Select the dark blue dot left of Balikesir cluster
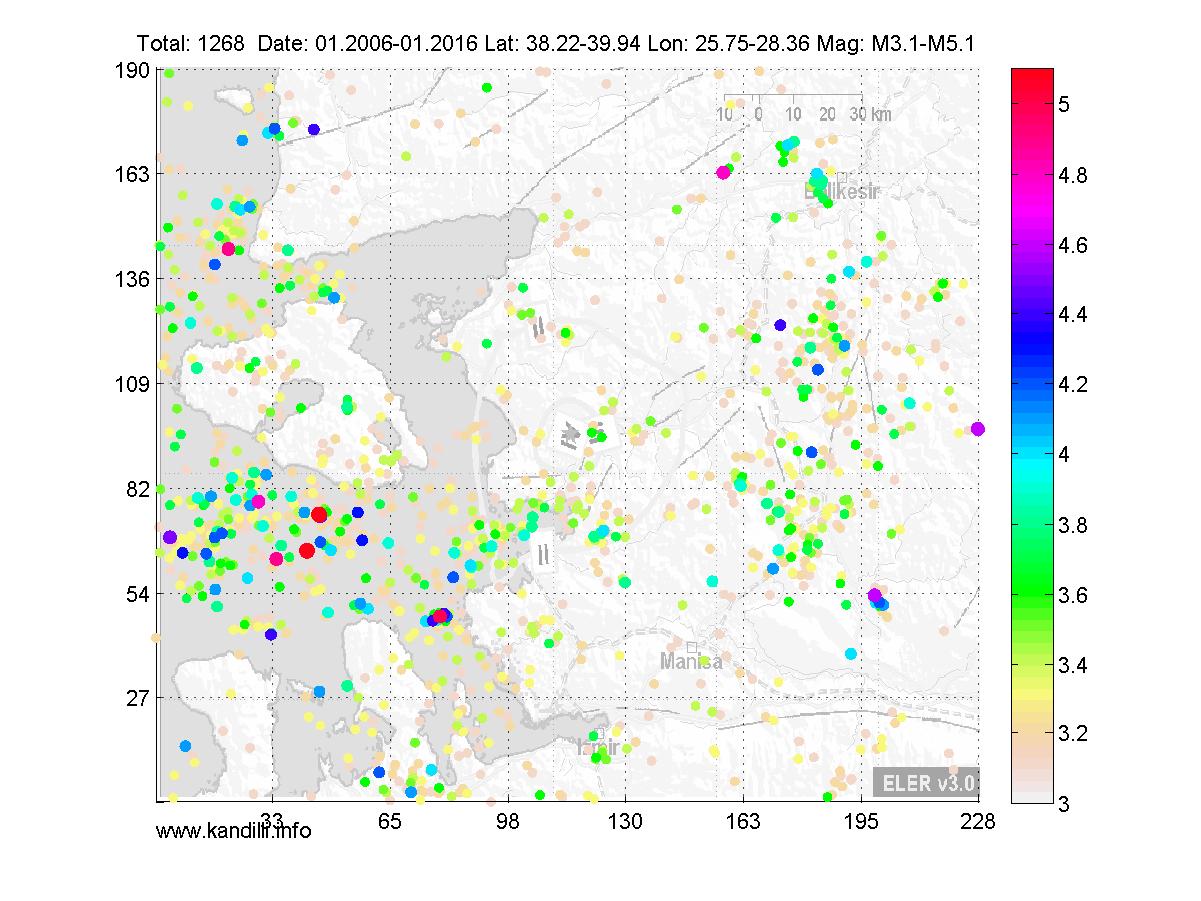Screen dimensions: 1201x901 pyautogui.click(x=780, y=324)
